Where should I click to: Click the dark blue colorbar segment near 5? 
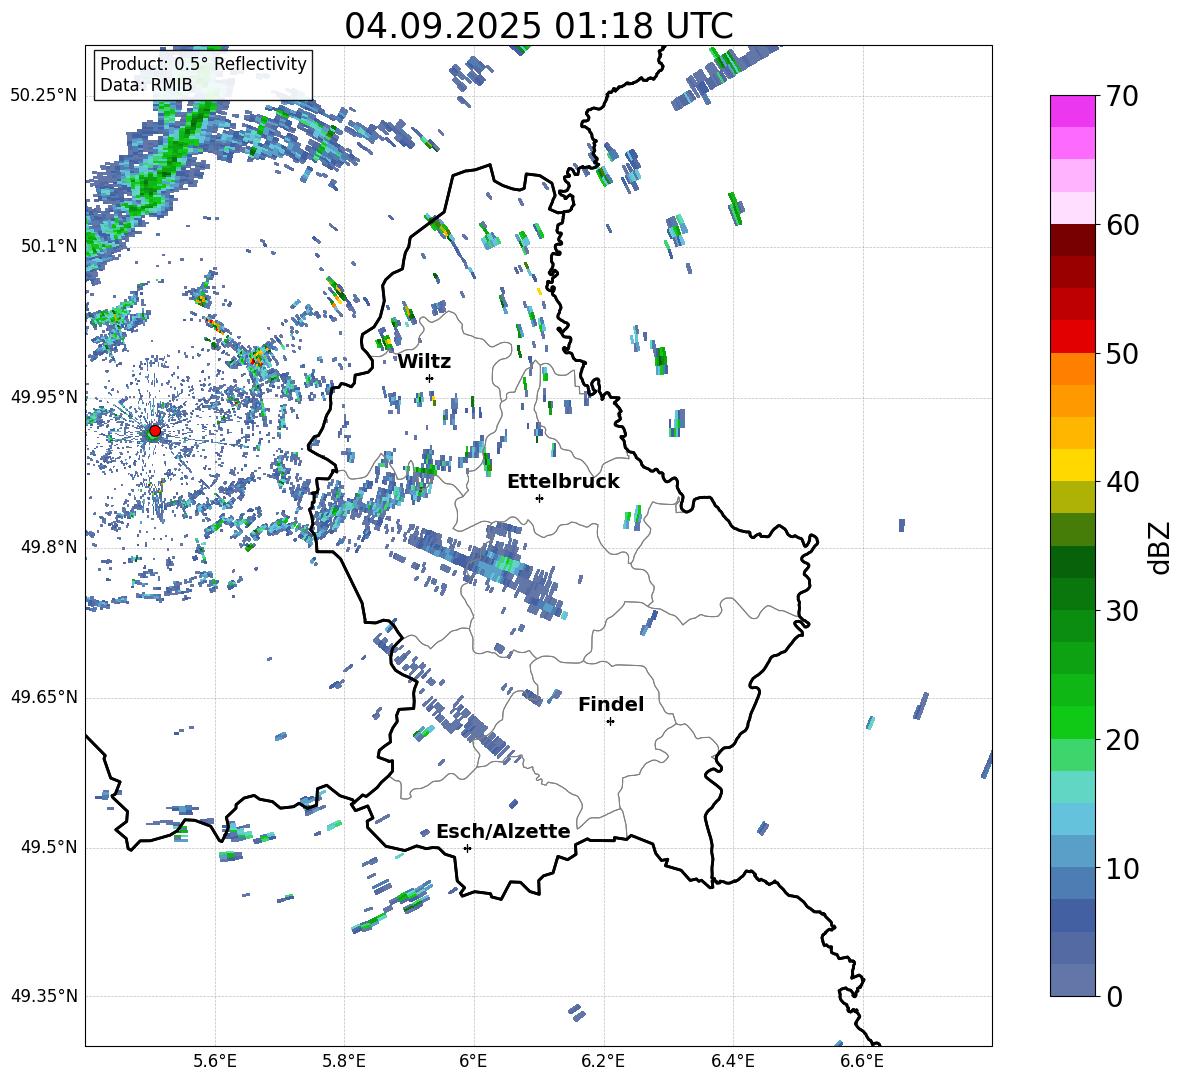[x=1072, y=915]
